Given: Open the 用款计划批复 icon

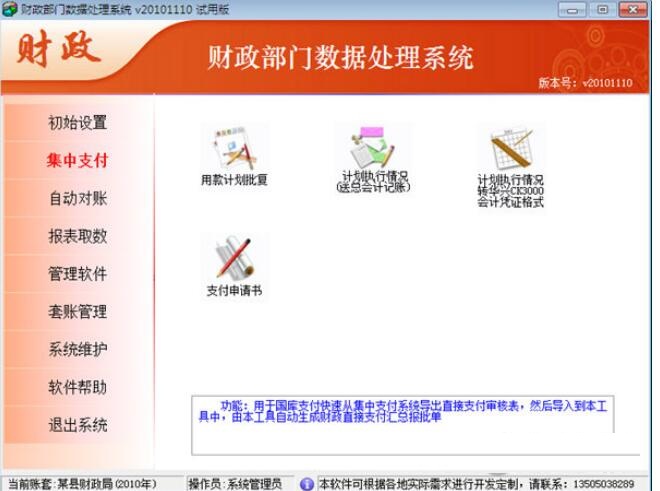Looking at the screenshot, I should tap(234, 157).
